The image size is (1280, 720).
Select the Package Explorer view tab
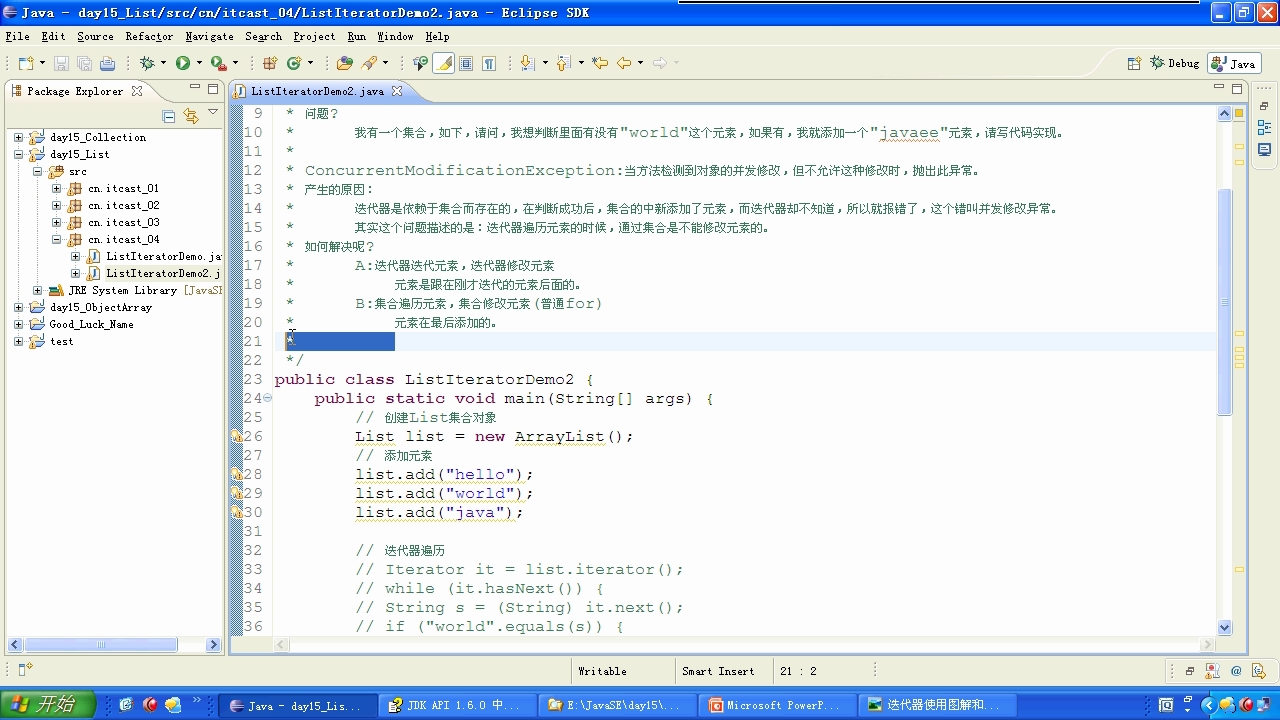75,91
